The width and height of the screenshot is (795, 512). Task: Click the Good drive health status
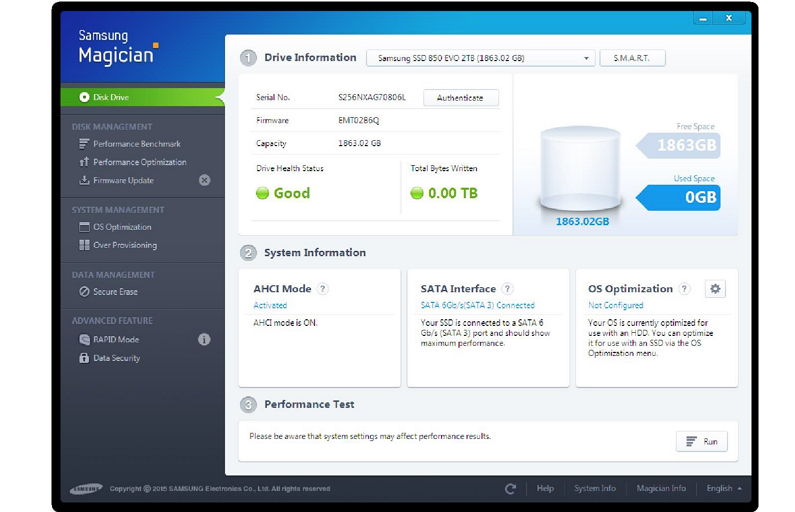[x=283, y=193]
